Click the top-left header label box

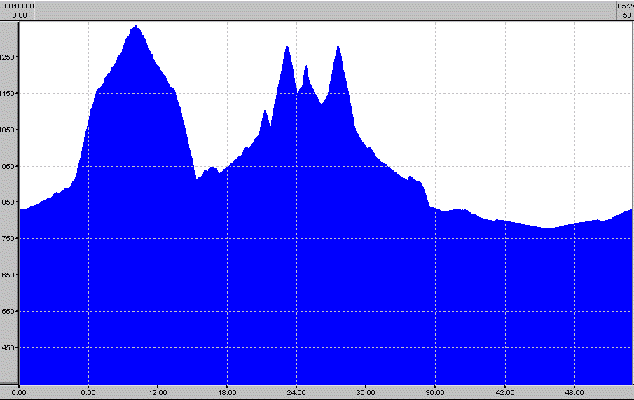tap(20, 10)
